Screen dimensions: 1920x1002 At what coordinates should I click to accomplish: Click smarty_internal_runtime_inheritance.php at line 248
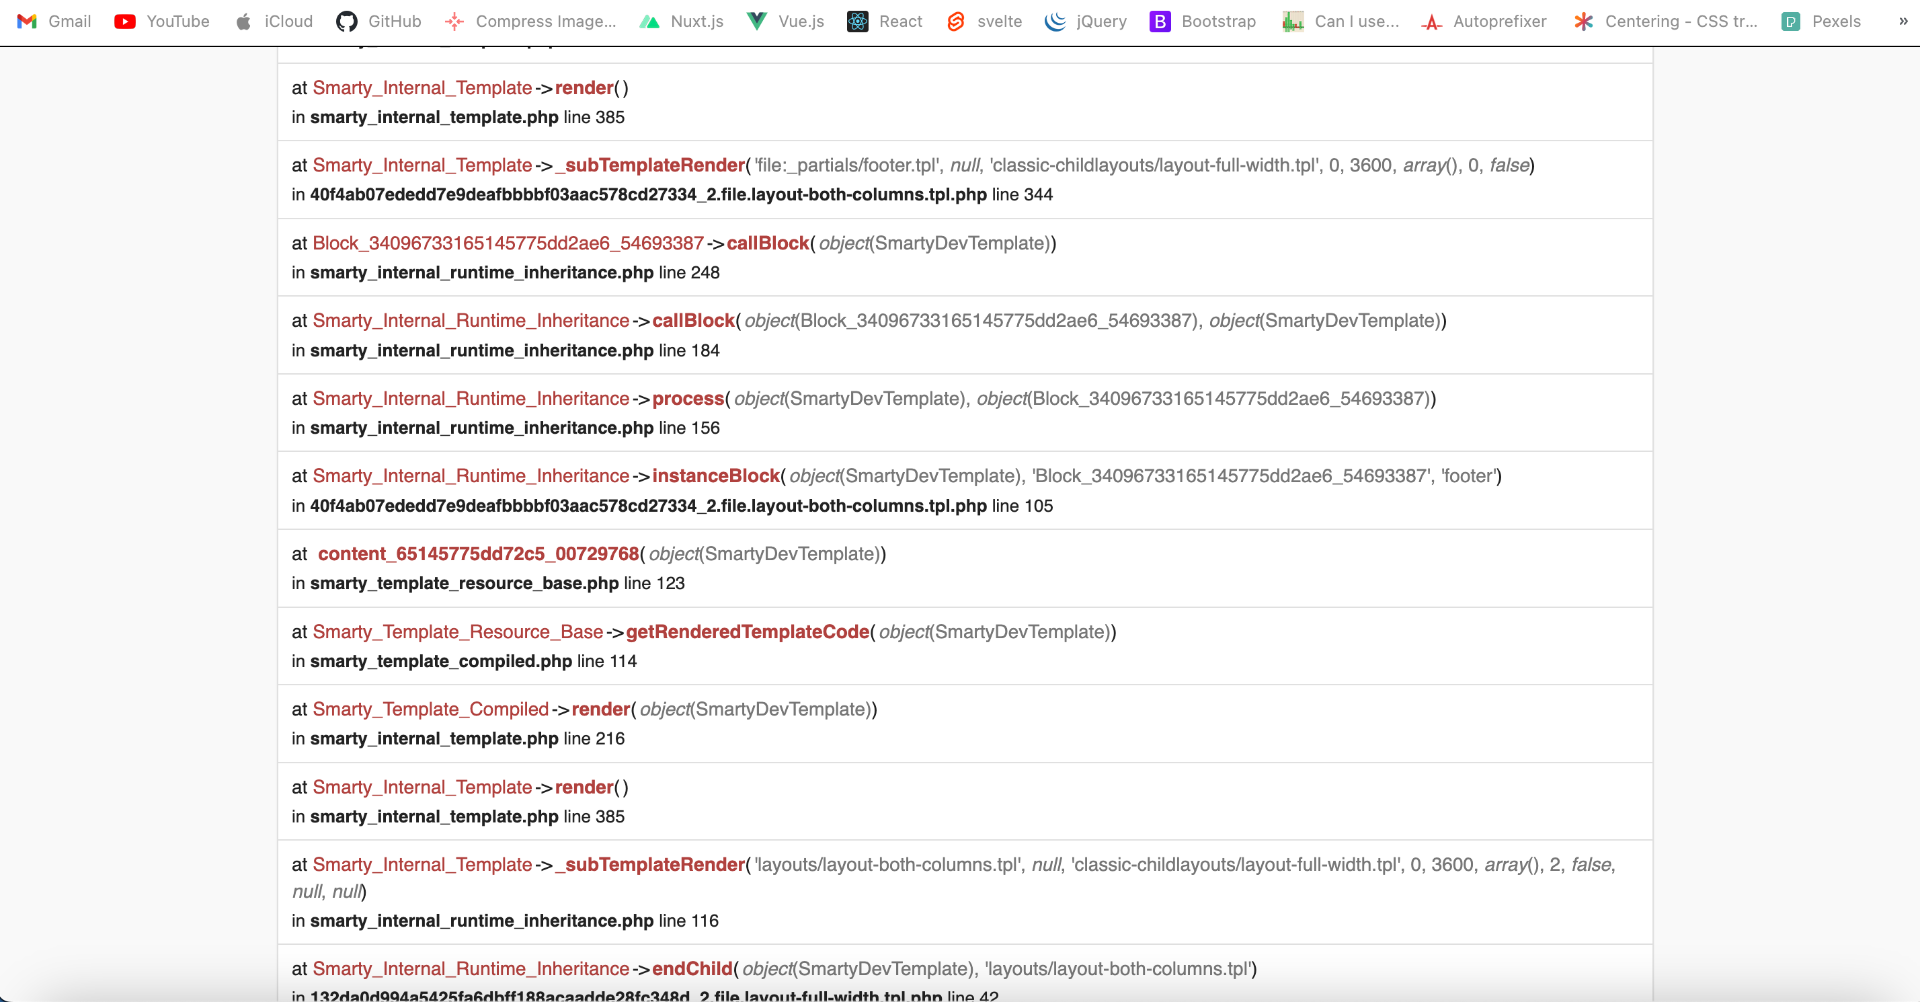pyautogui.click(x=482, y=273)
